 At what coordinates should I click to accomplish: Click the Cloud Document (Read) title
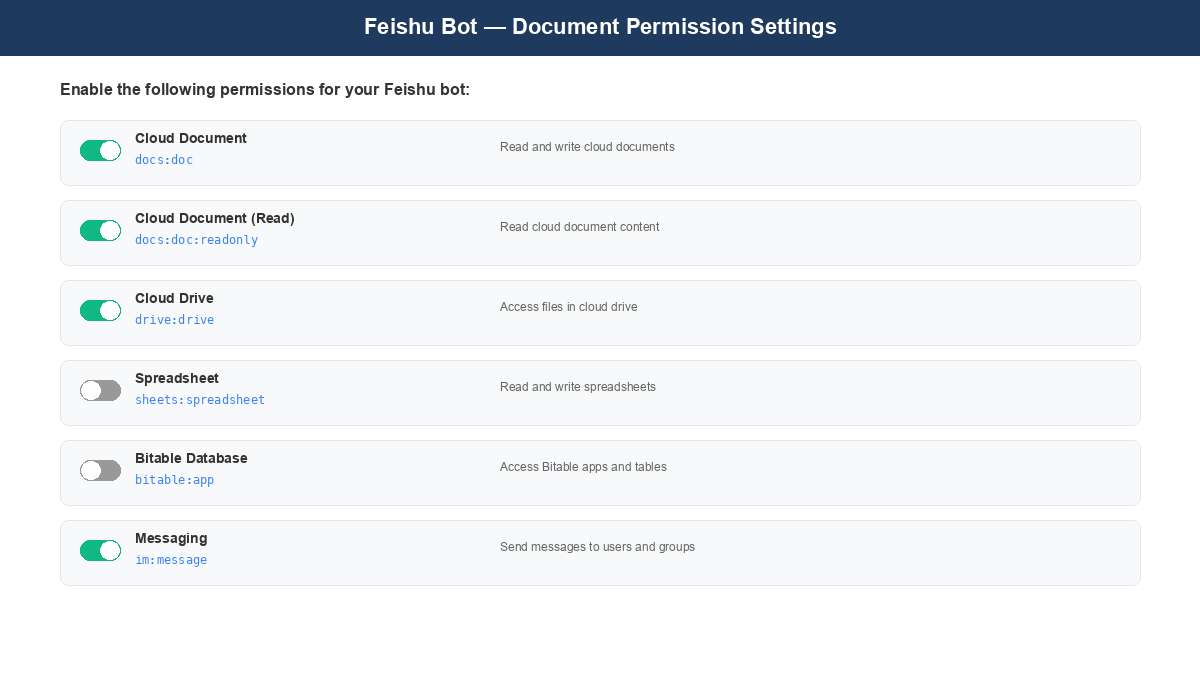click(x=215, y=218)
